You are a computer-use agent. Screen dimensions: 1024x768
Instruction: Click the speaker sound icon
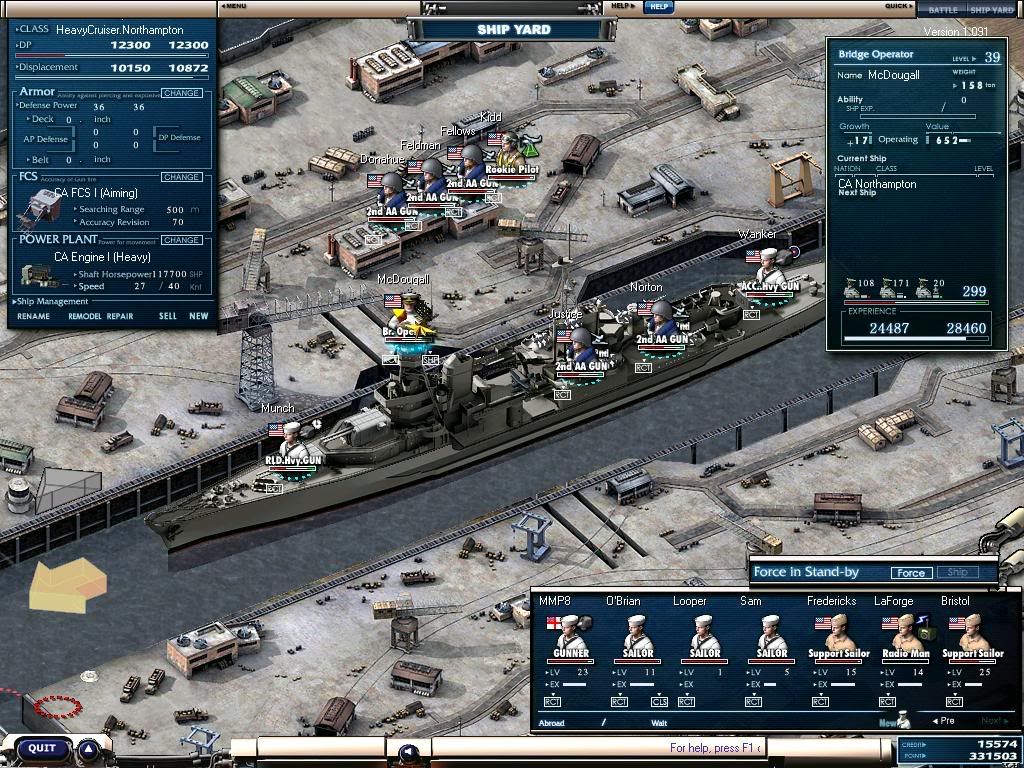coord(409,754)
